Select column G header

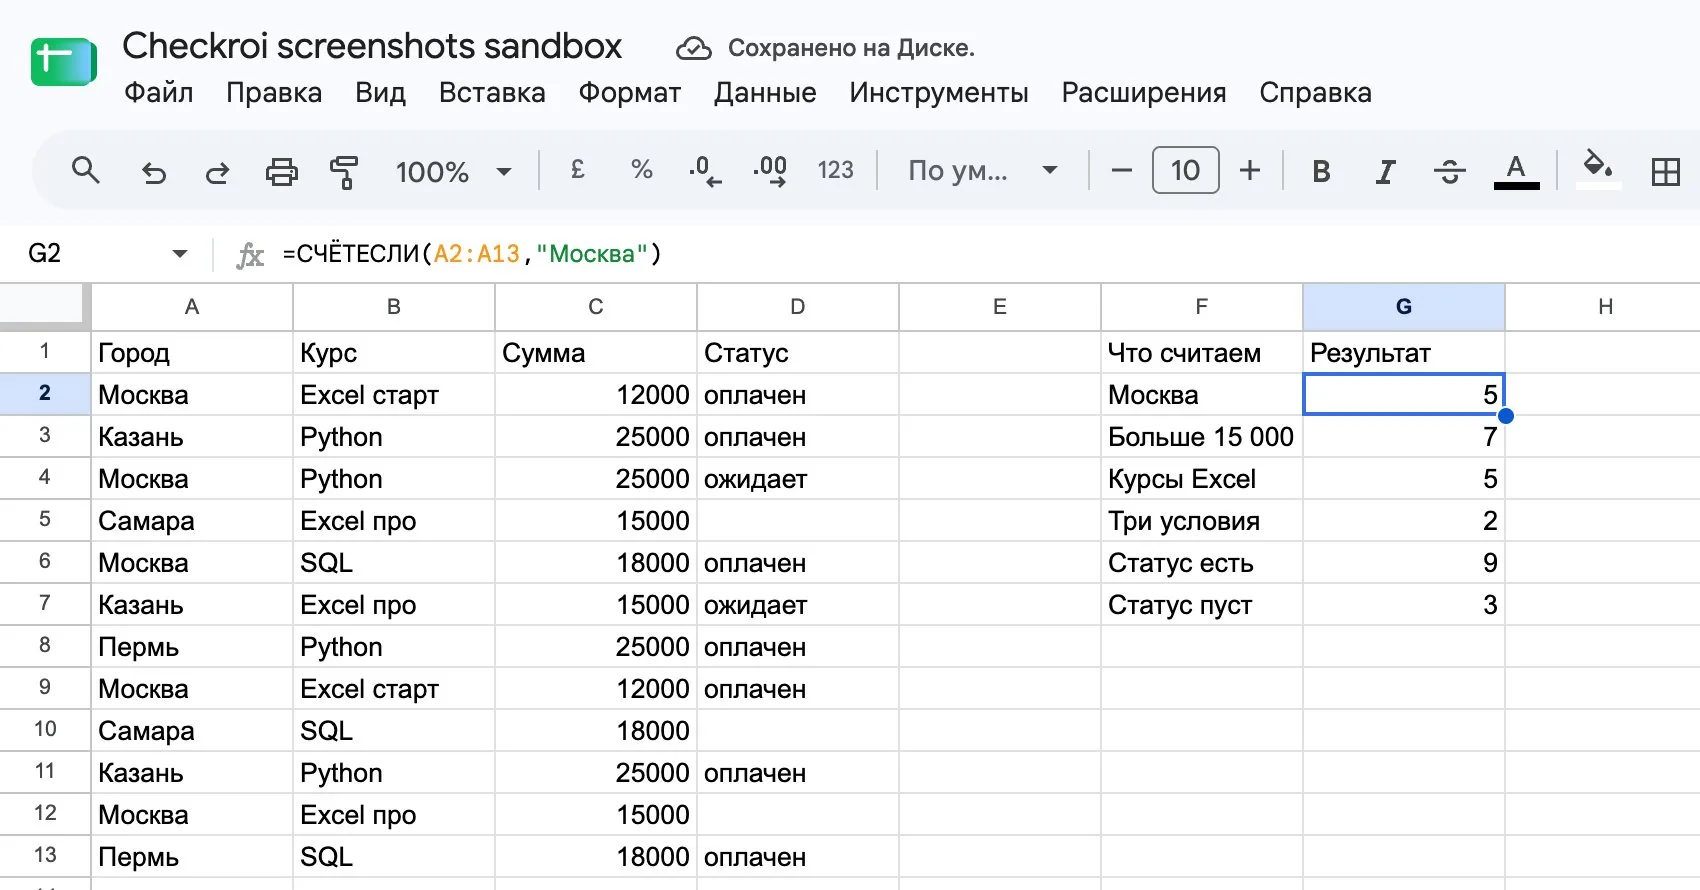(x=1404, y=307)
